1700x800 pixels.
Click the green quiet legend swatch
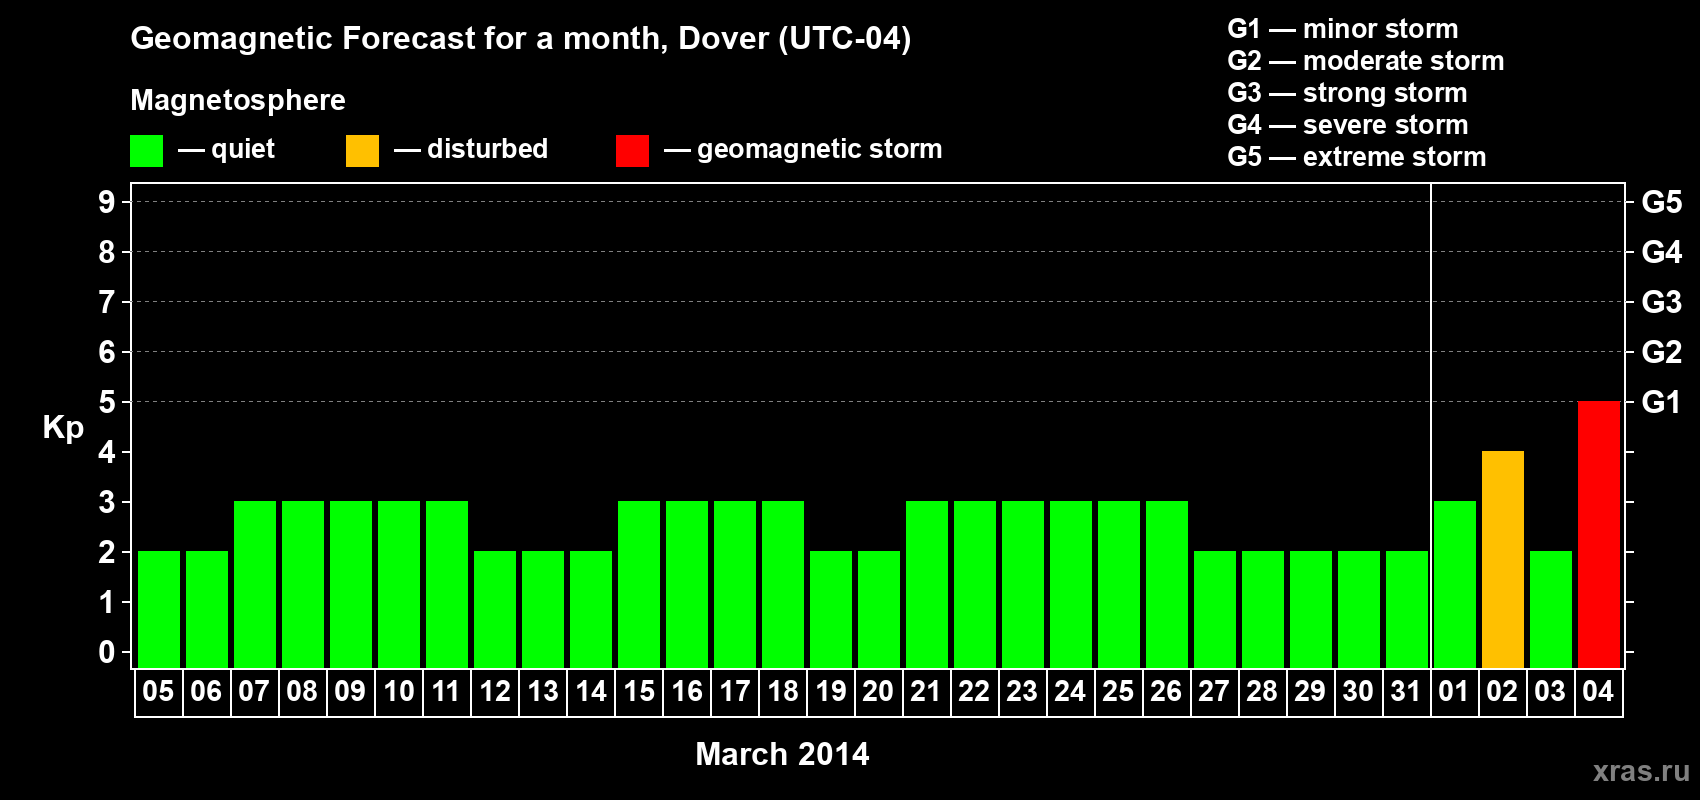pos(146,151)
